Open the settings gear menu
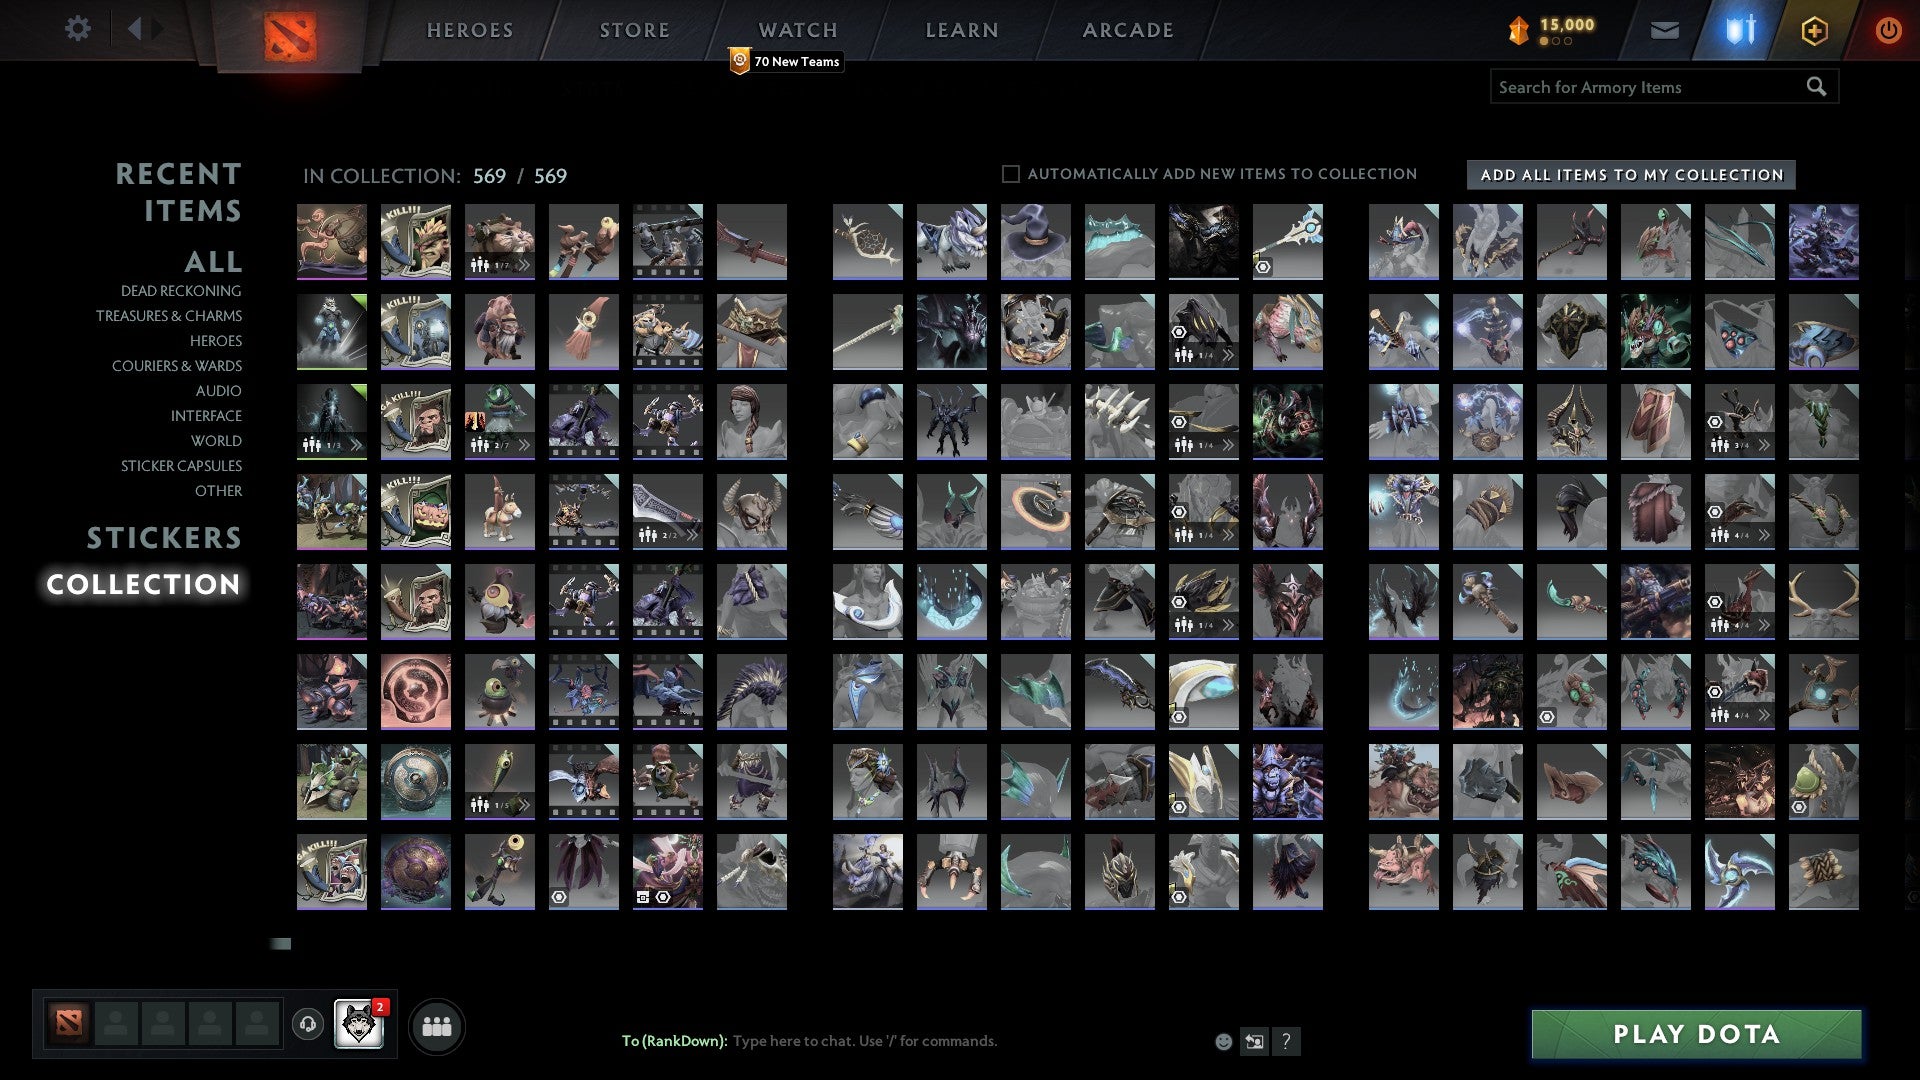Image resolution: width=1920 pixels, height=1080 pixels. pyautogui.click(x=77, y=29)
